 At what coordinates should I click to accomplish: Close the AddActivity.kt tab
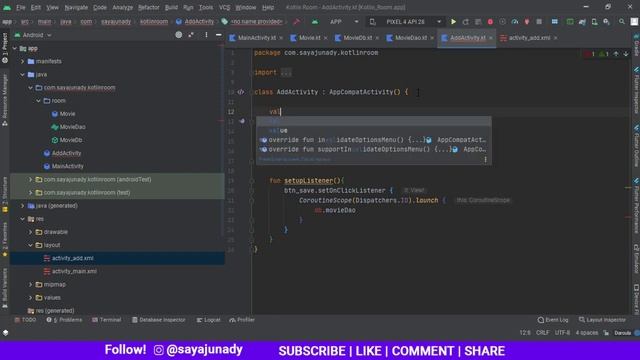[491, 38]
